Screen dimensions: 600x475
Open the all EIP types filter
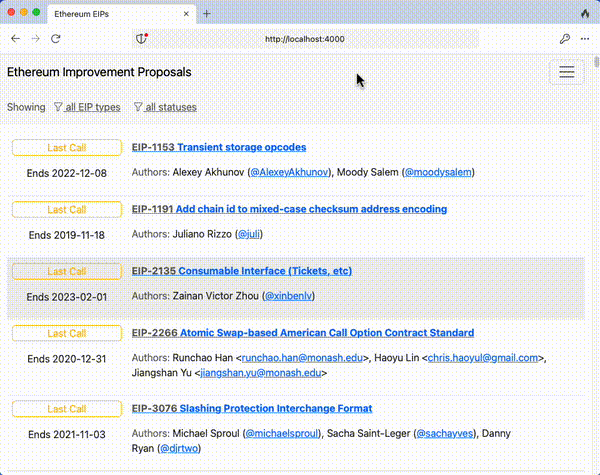tap(87, 107)
